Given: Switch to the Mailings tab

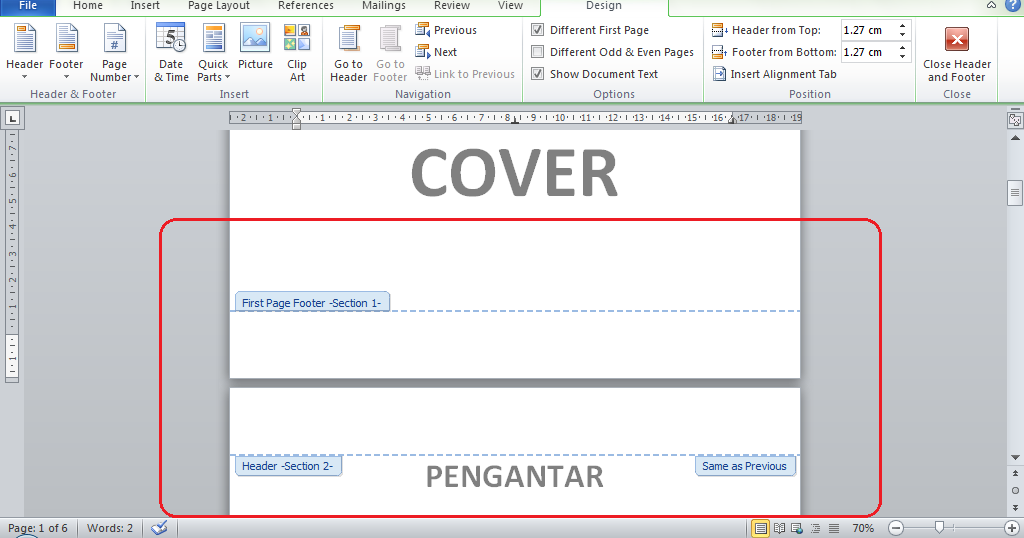Looking at the screenshot, I should [x=384, y=6].
